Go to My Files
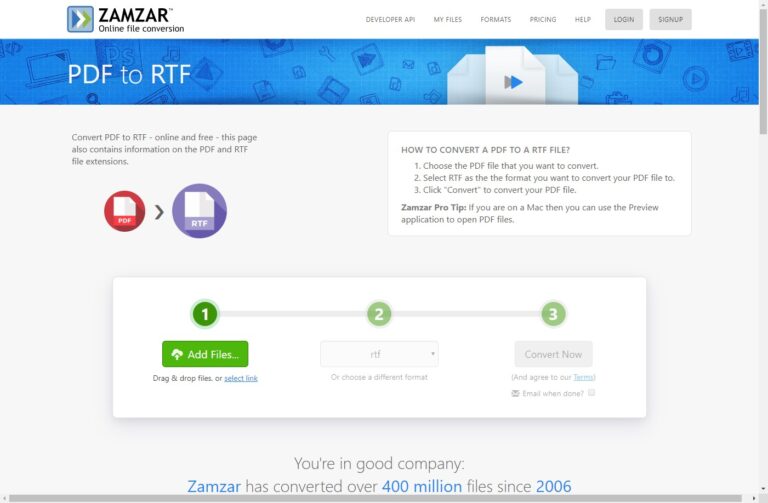 (x=448, y=20)
